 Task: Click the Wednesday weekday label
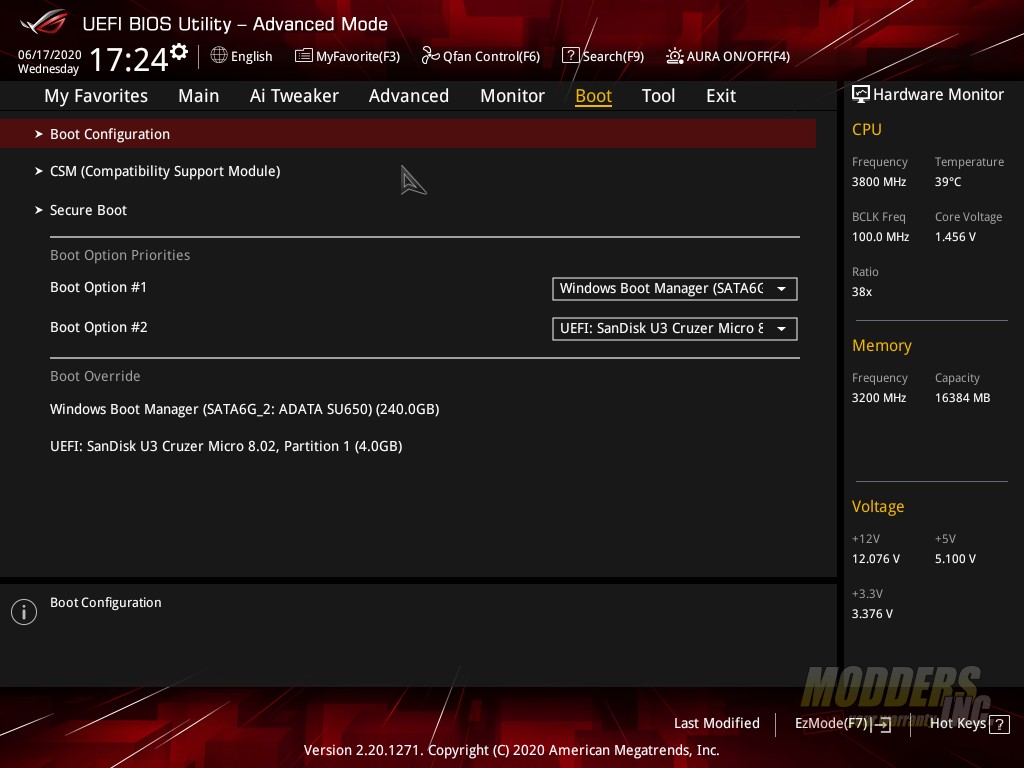[48, 69]
